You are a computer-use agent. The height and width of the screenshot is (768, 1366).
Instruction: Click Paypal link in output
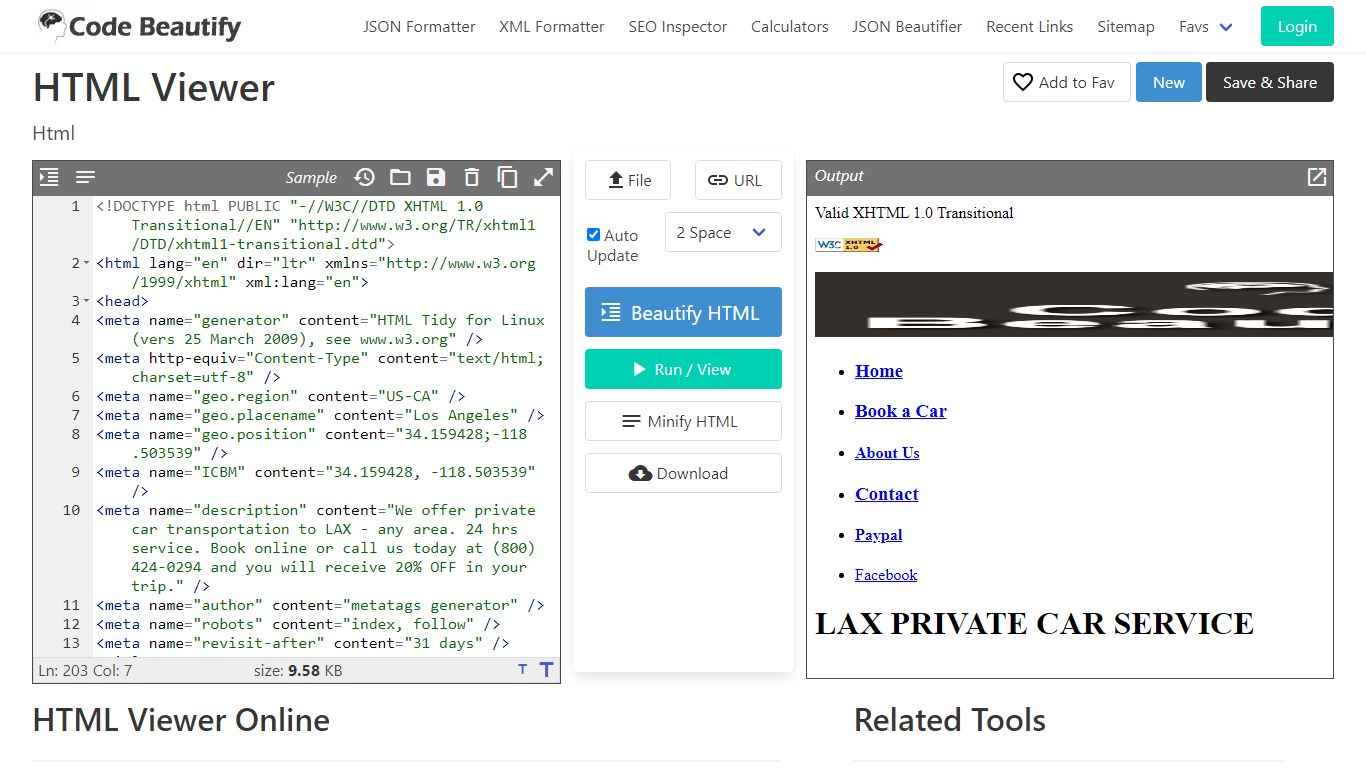coord(879,535)
